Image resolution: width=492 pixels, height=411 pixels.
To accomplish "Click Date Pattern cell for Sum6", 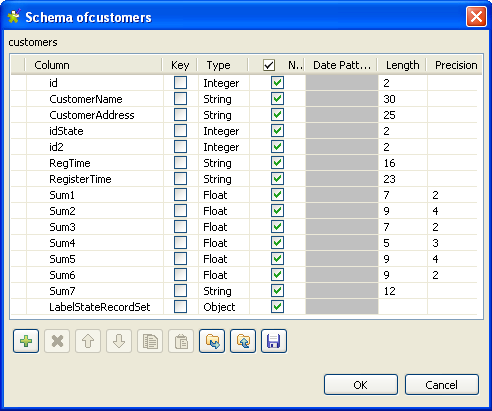I will 342,275.
